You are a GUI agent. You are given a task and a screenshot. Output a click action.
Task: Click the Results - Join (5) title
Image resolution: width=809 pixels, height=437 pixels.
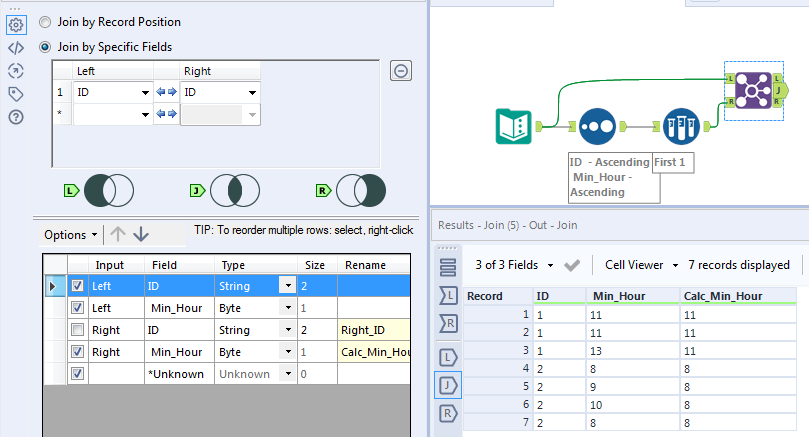pyautogui.click(x=508, y=225)
